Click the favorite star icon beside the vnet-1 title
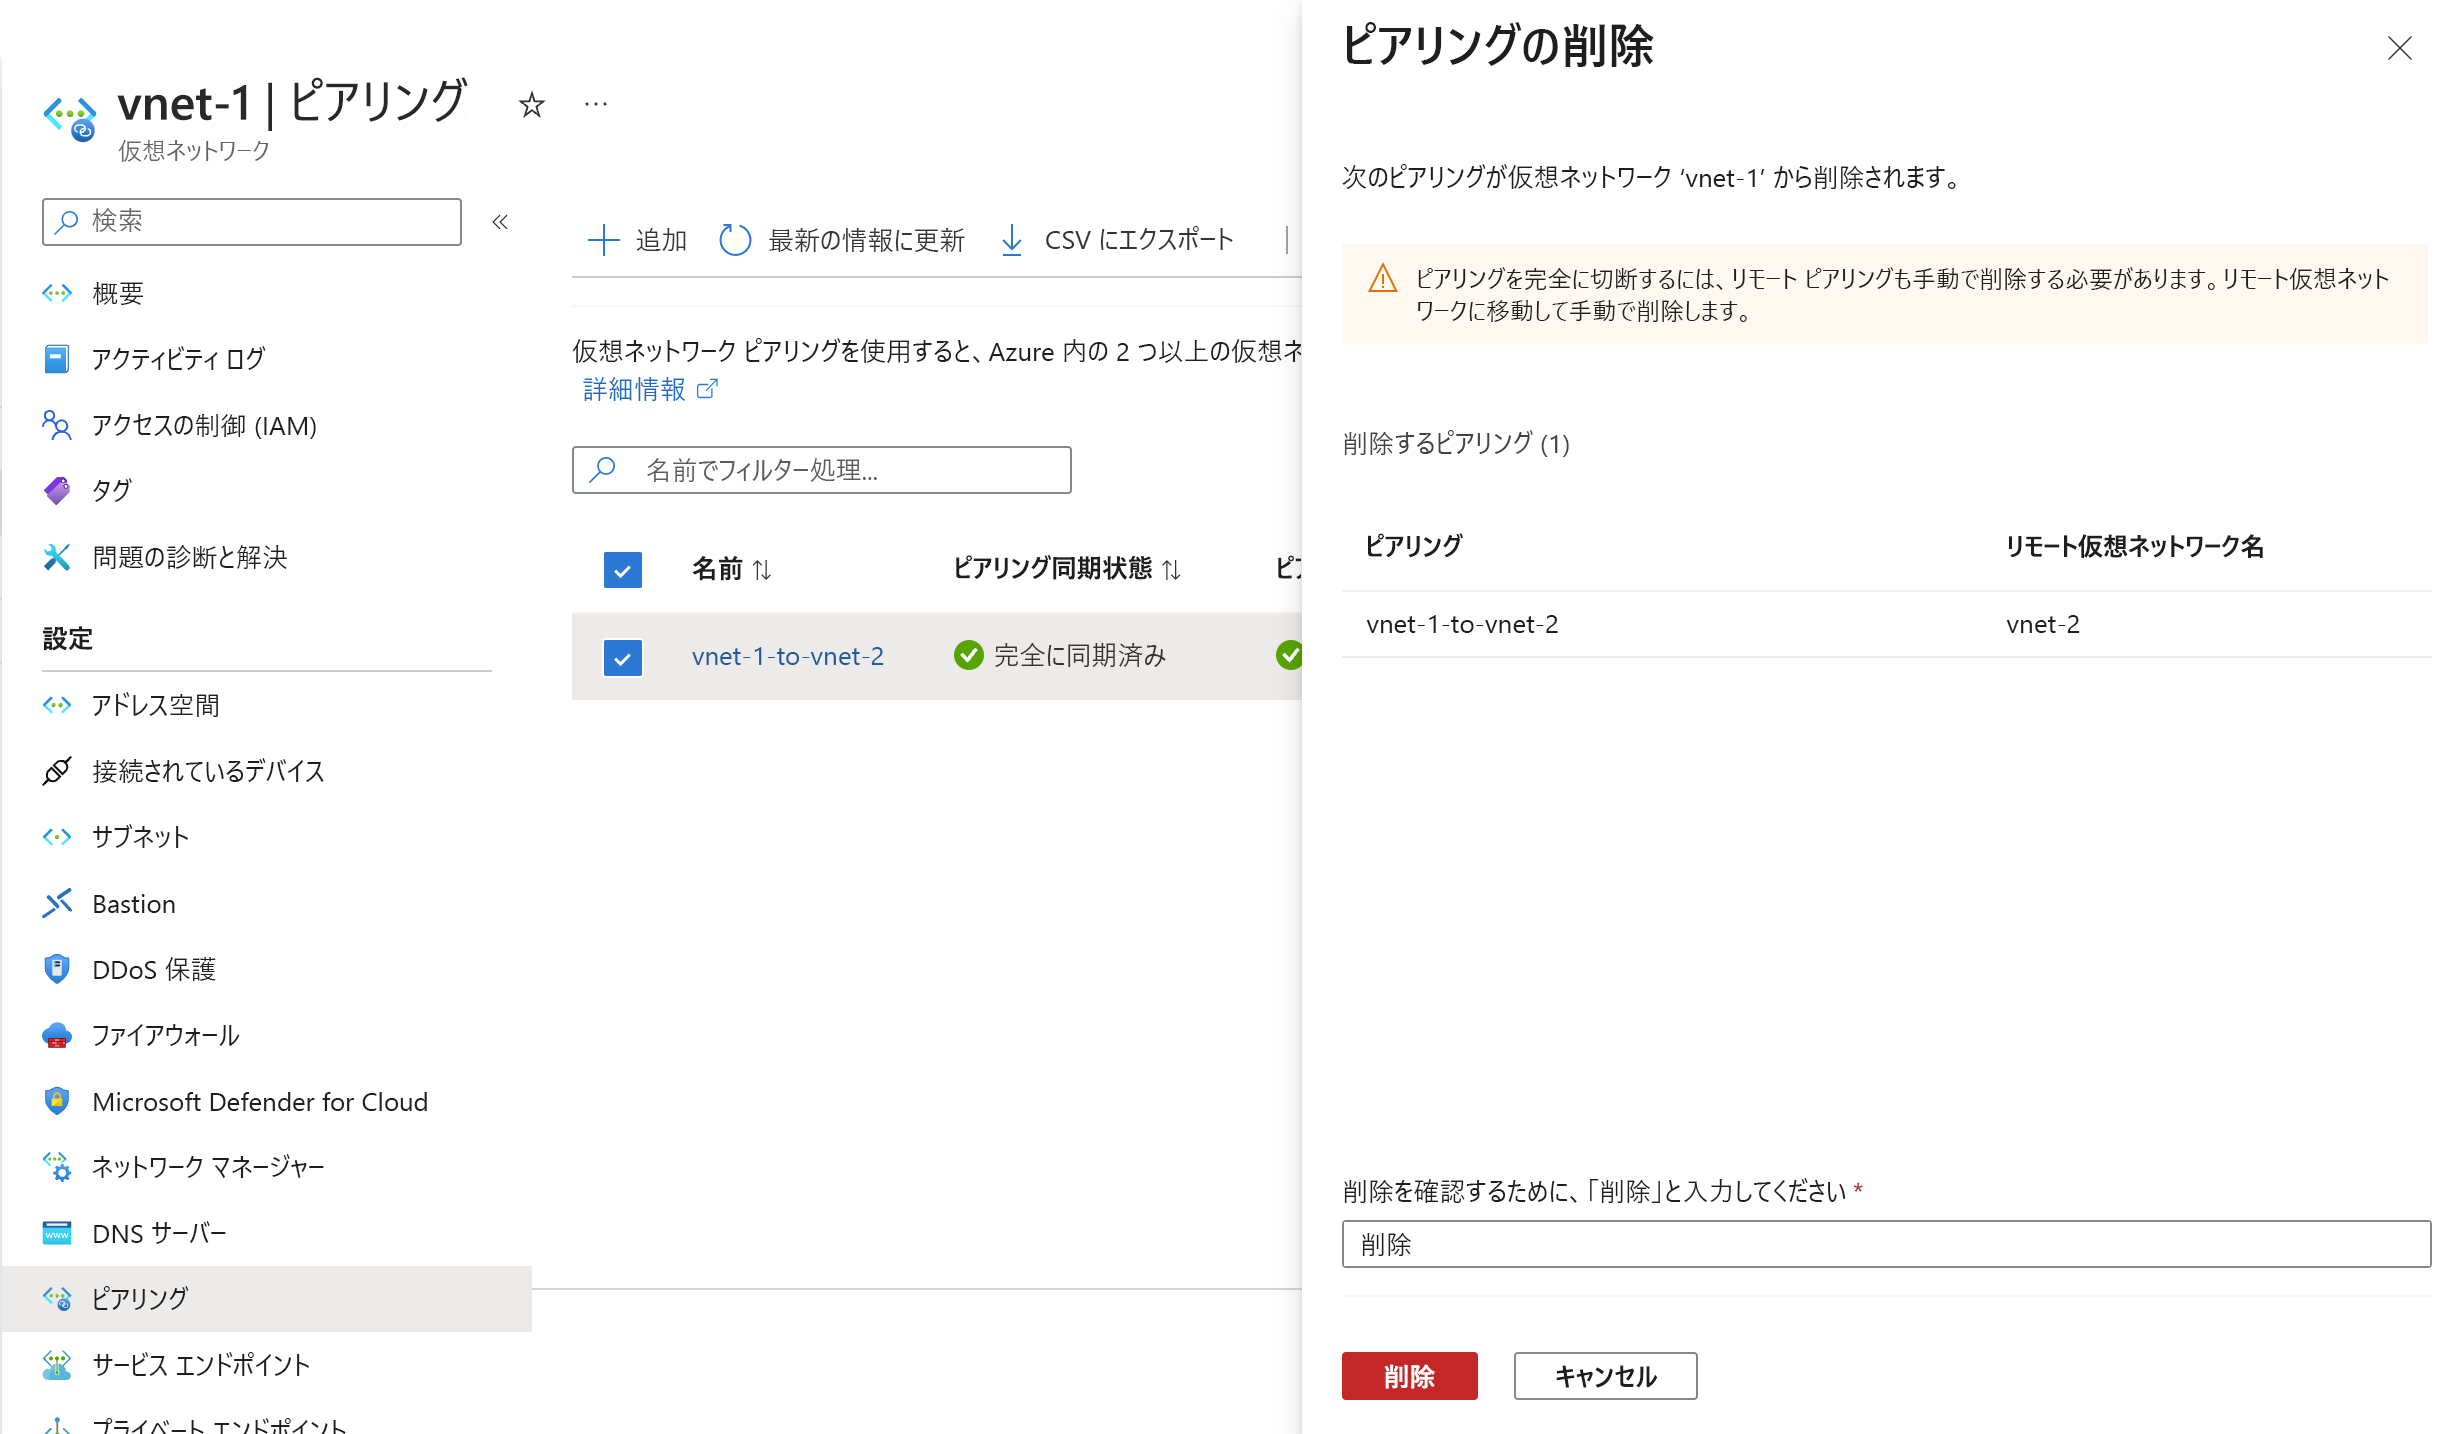2460x1434 pixels. click(x=531, y=105)
